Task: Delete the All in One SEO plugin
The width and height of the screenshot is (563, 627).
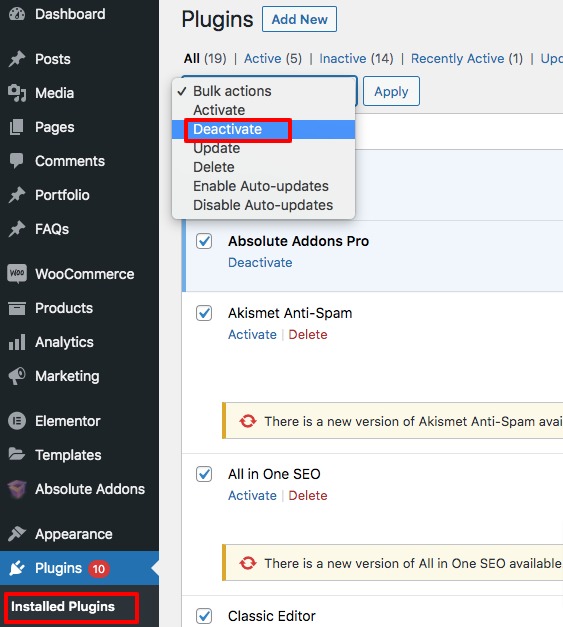Action: tap(307, 496)
